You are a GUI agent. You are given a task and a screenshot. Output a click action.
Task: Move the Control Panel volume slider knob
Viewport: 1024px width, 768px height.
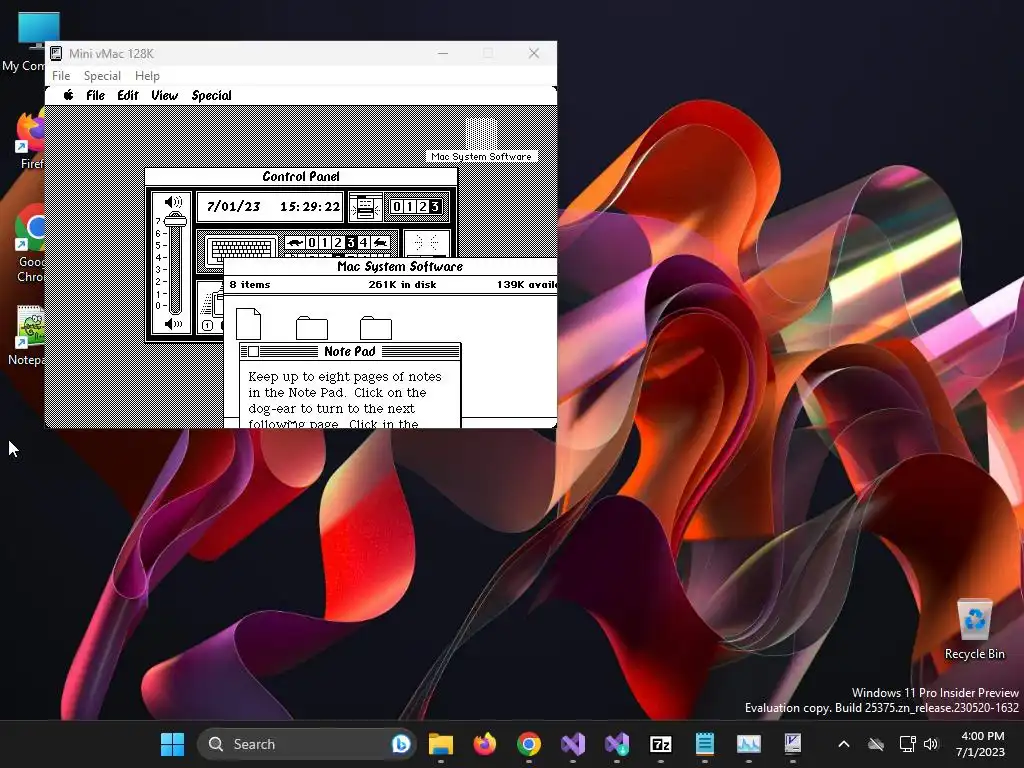175,219
